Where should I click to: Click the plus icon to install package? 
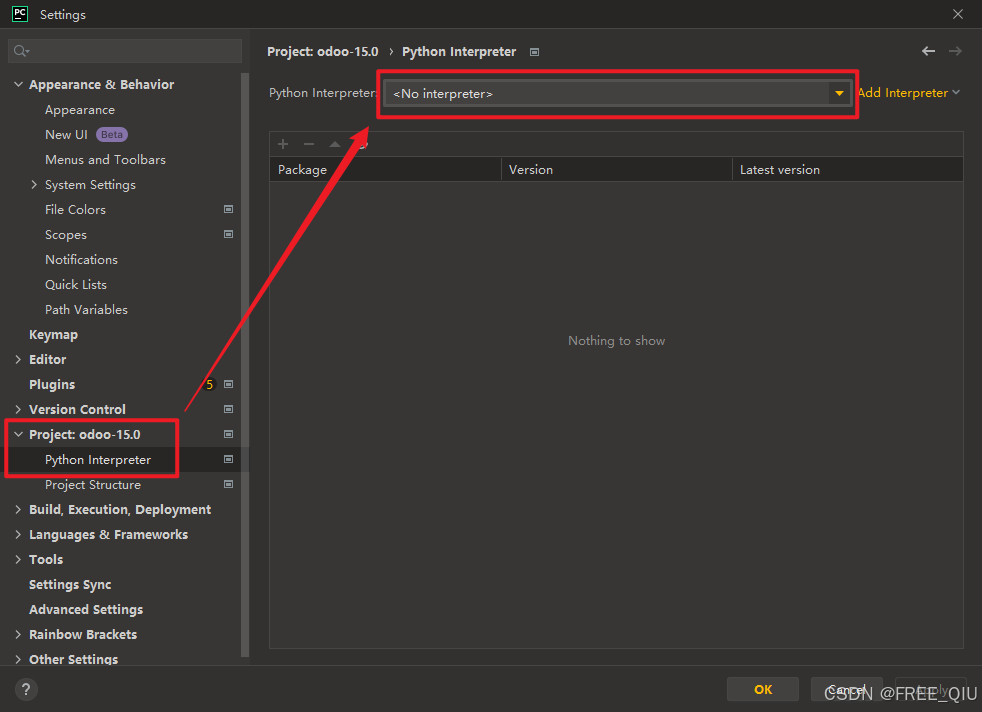tap(283, 144)
